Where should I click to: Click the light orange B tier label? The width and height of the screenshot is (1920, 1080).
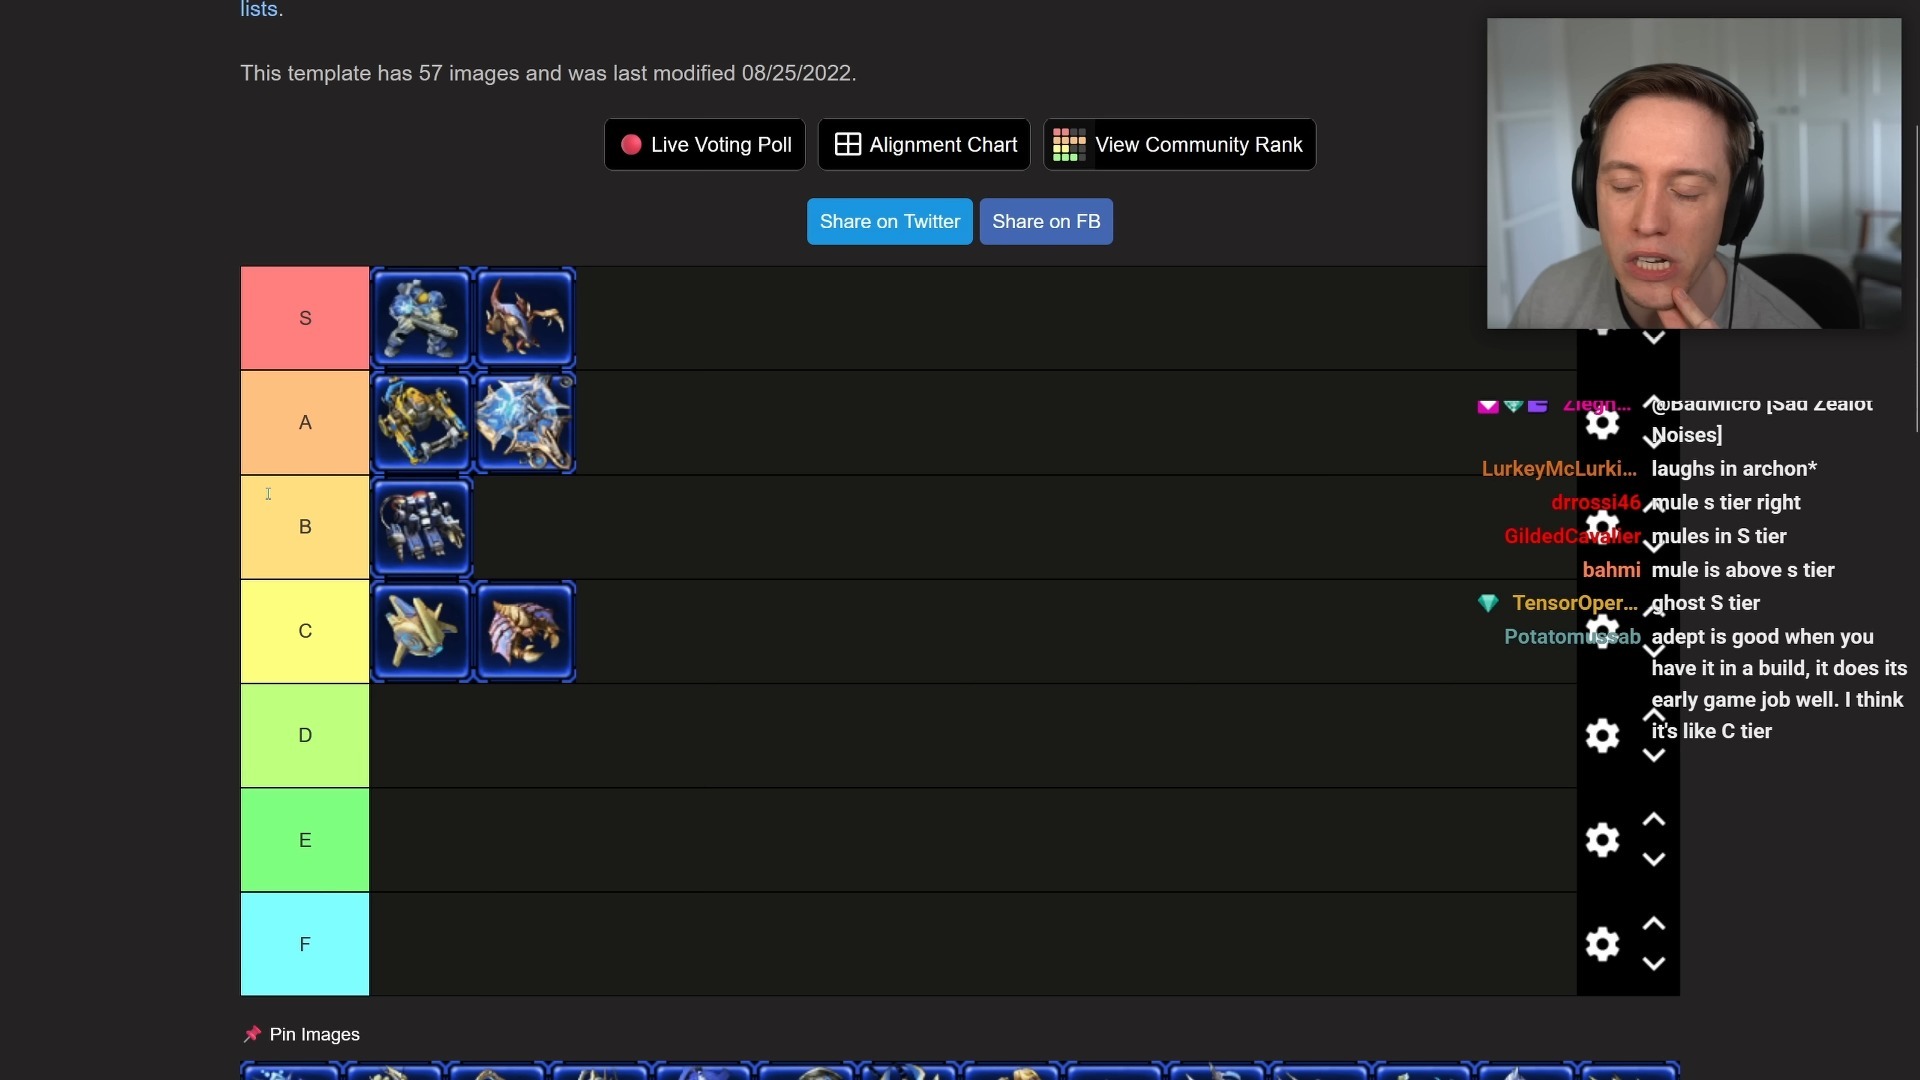tap(305, 527)
